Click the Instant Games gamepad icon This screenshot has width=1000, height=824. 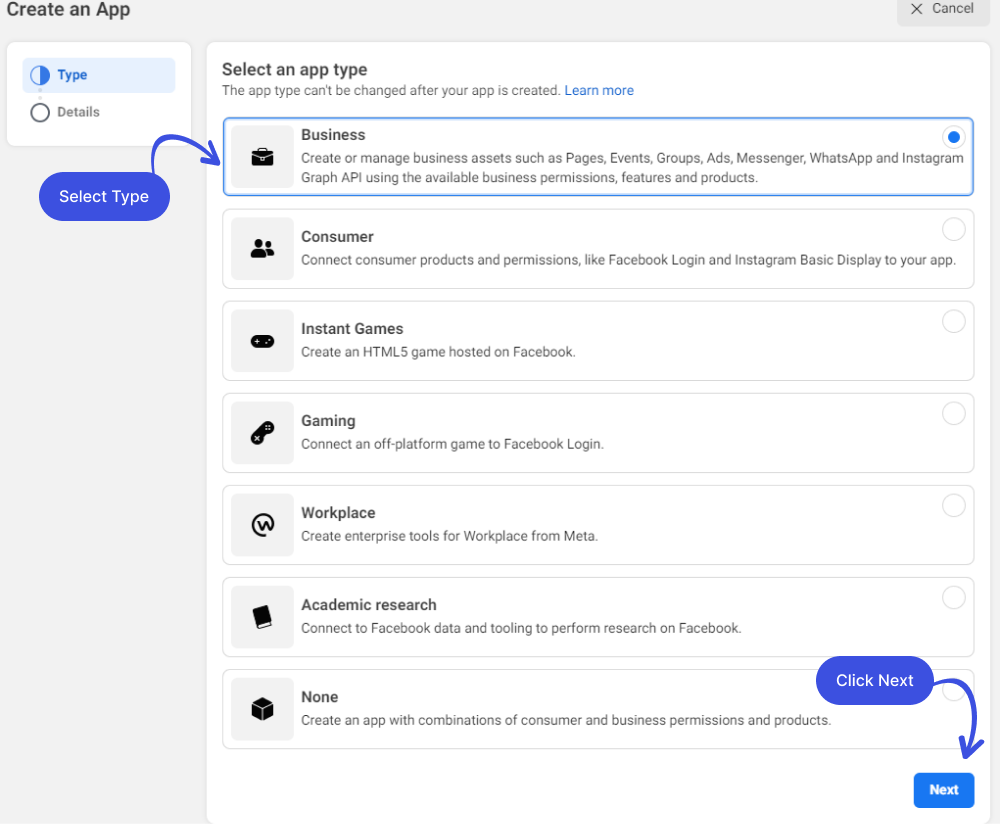point(262,341)
